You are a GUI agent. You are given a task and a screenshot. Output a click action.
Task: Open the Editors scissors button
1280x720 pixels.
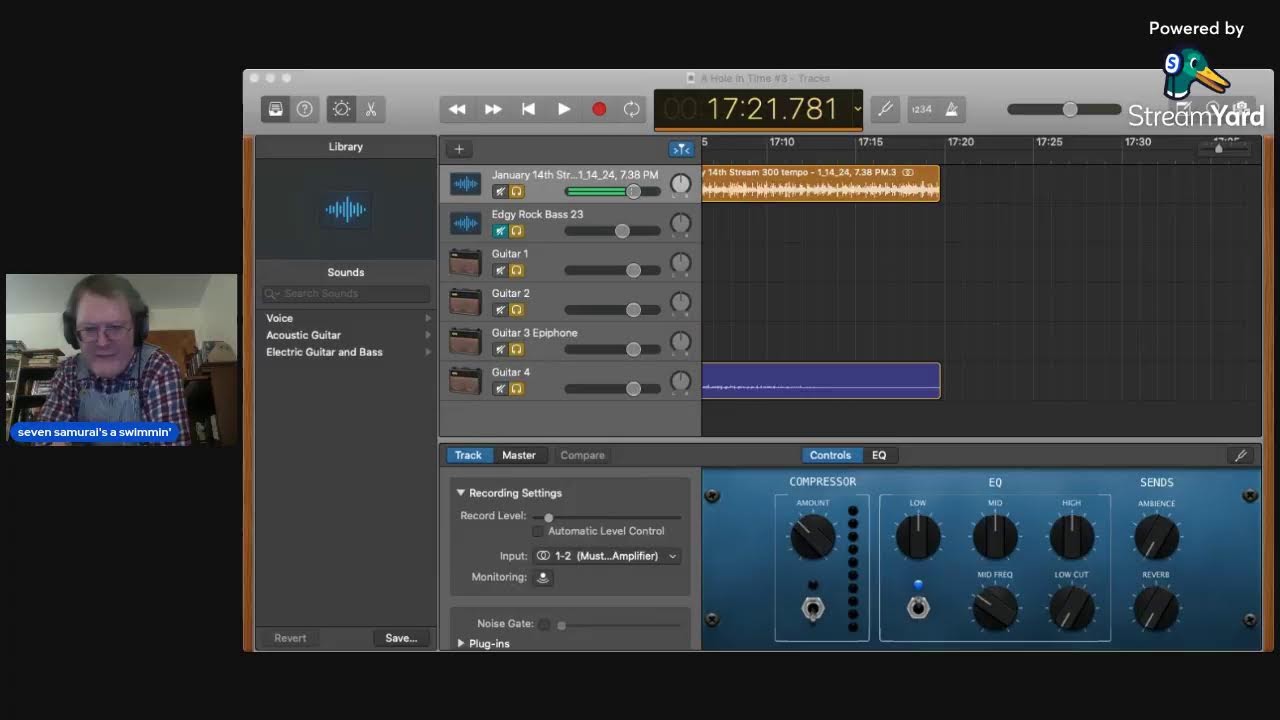coord(370,109)
